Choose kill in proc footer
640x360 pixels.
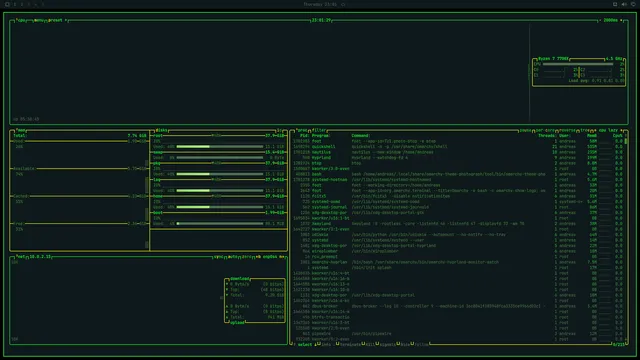click(370, 344)
